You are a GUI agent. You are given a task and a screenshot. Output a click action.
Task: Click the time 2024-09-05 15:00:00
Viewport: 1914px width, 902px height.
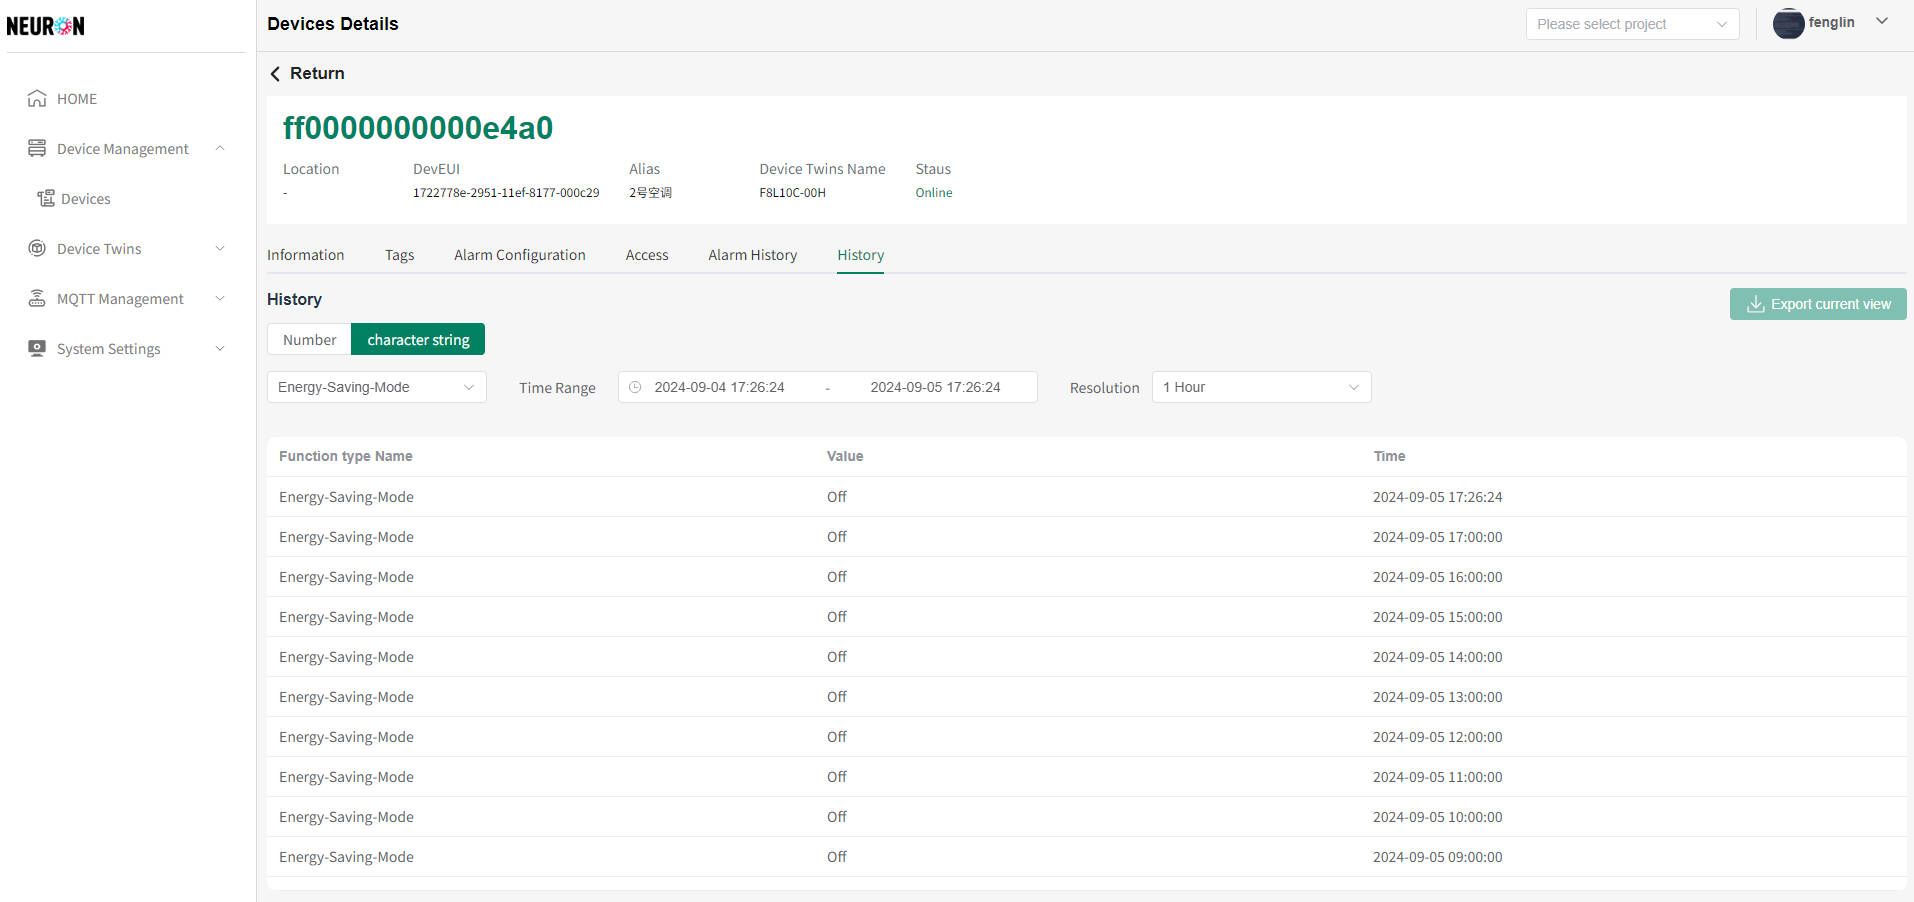coord(1437,617)
